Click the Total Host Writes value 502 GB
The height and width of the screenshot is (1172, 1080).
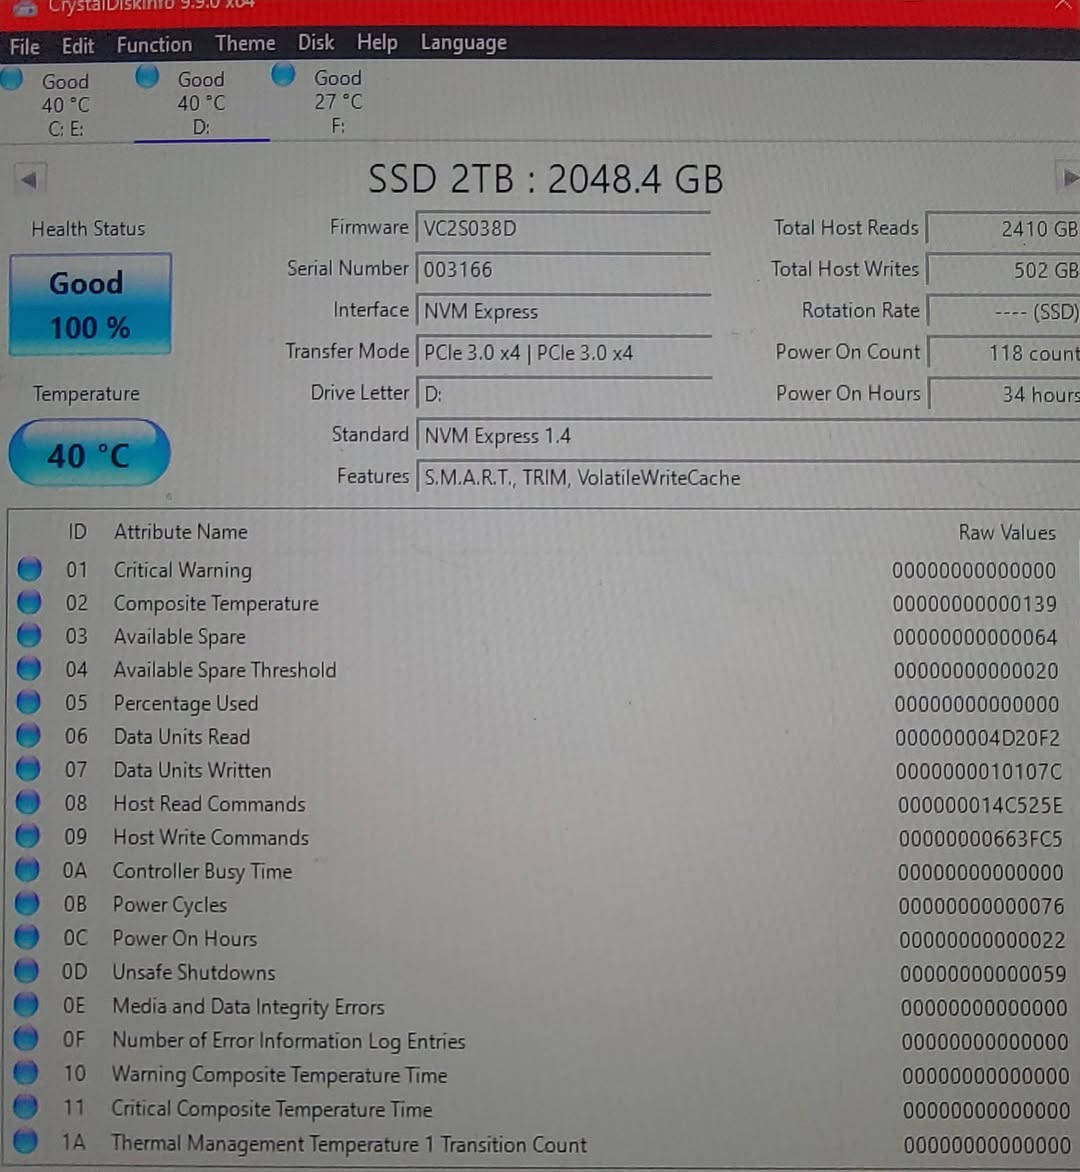pos(1003,270)
